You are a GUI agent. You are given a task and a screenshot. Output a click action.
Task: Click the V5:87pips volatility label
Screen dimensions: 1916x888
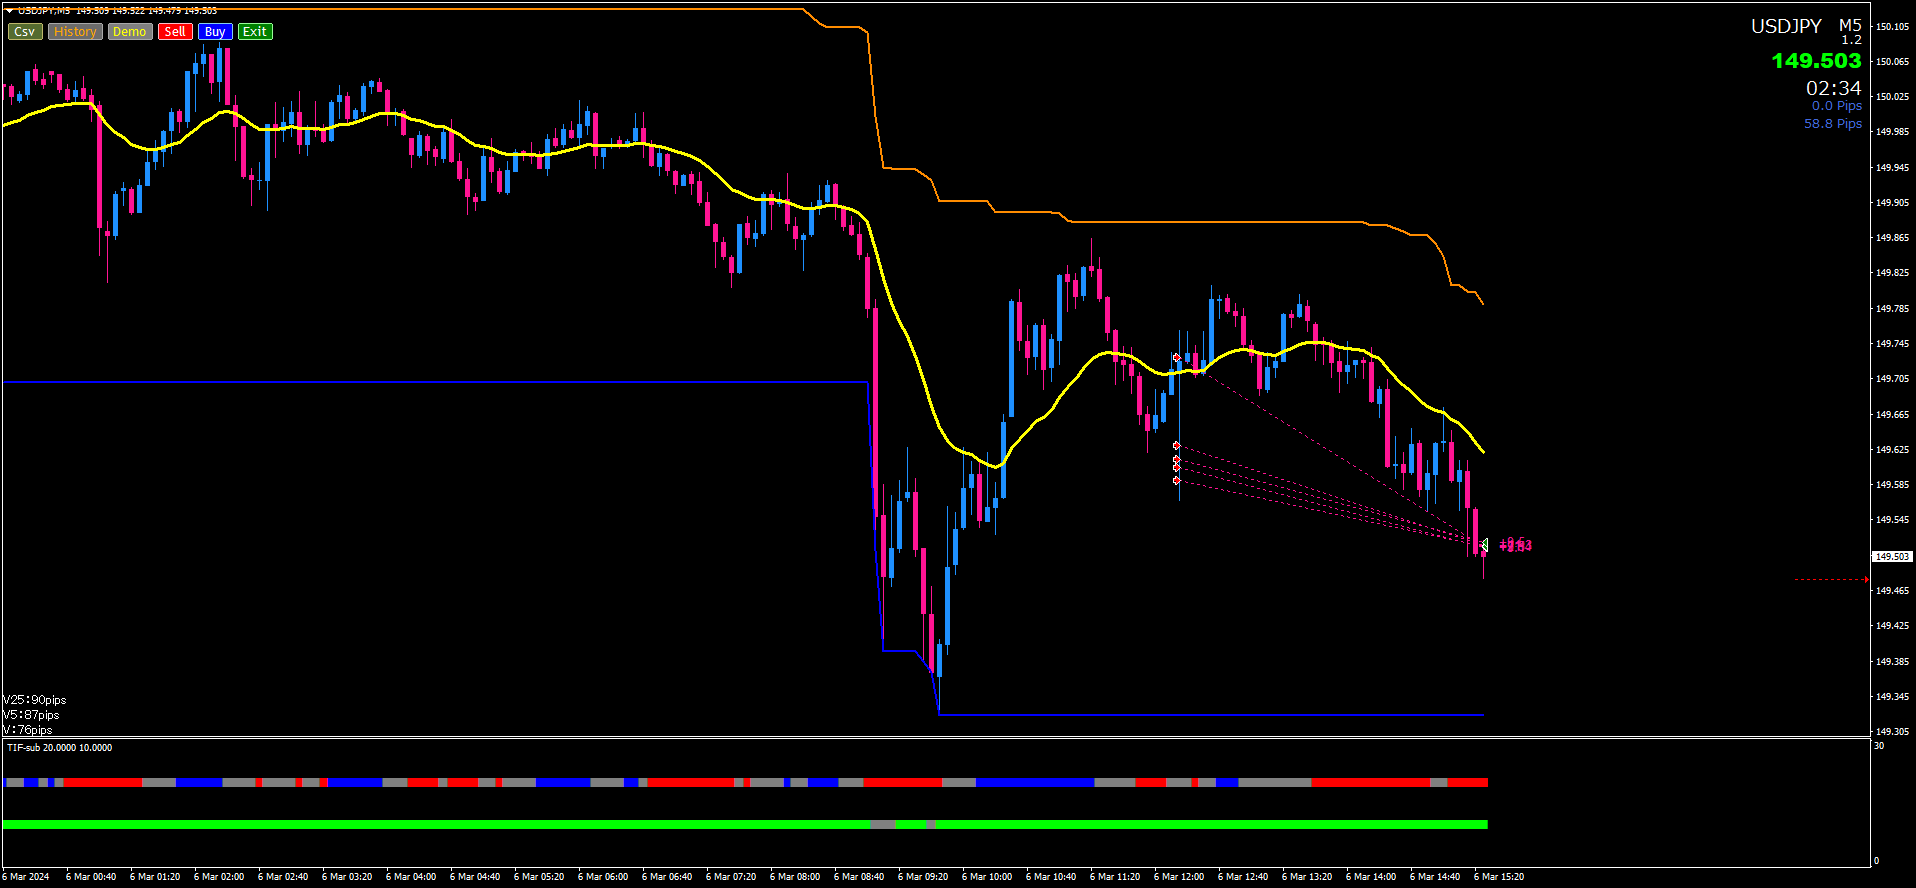click(31, 715)
